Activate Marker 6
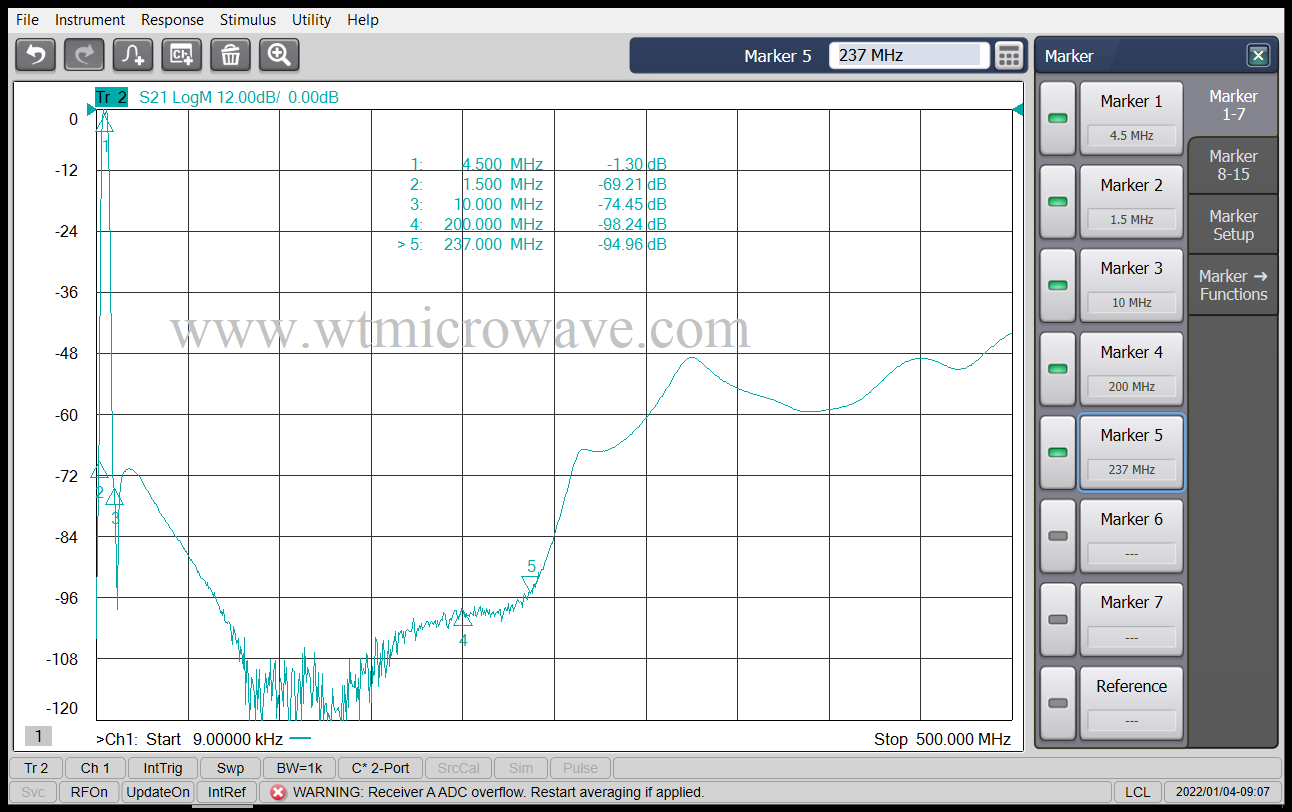Image resolution: width=1292 pixels, height=812 pixels. click(x=1131, y=535)
